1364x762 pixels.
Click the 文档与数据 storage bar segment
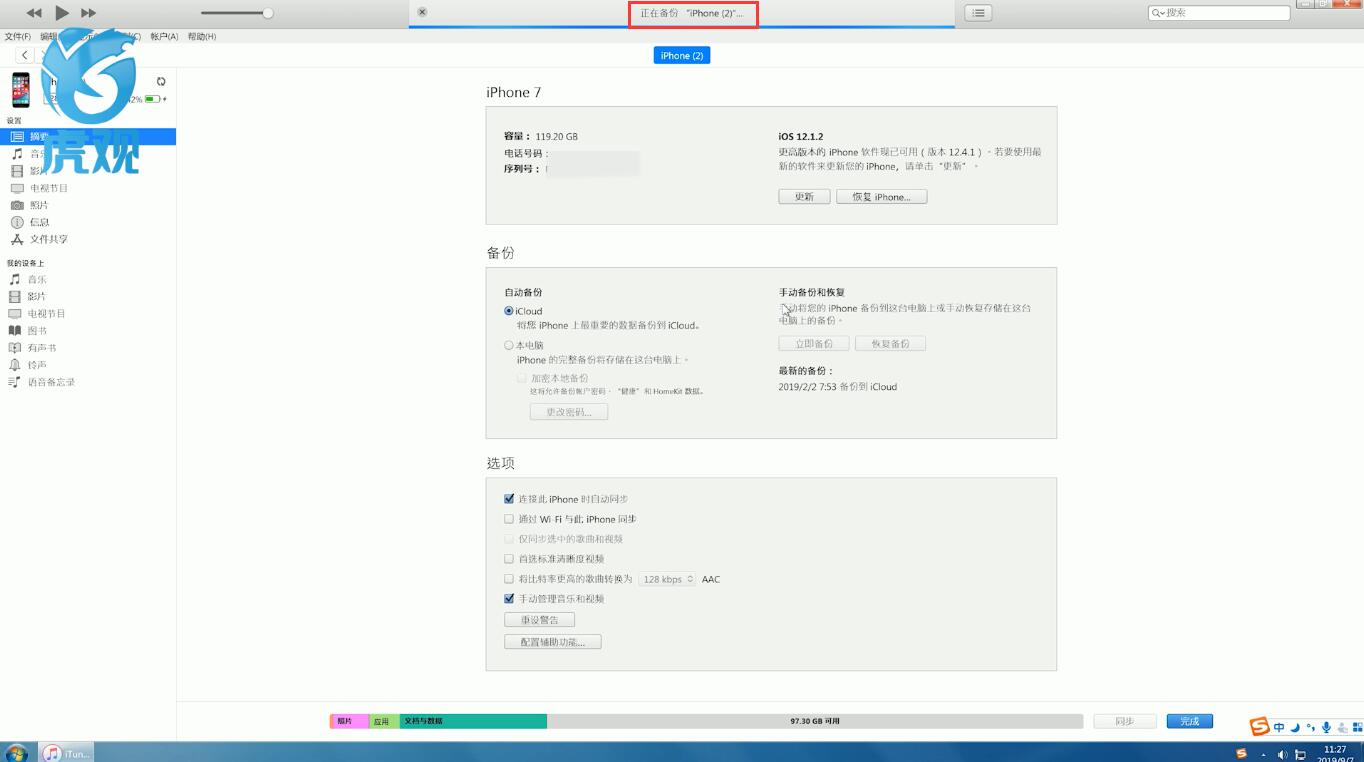click(x=473, y=721)
